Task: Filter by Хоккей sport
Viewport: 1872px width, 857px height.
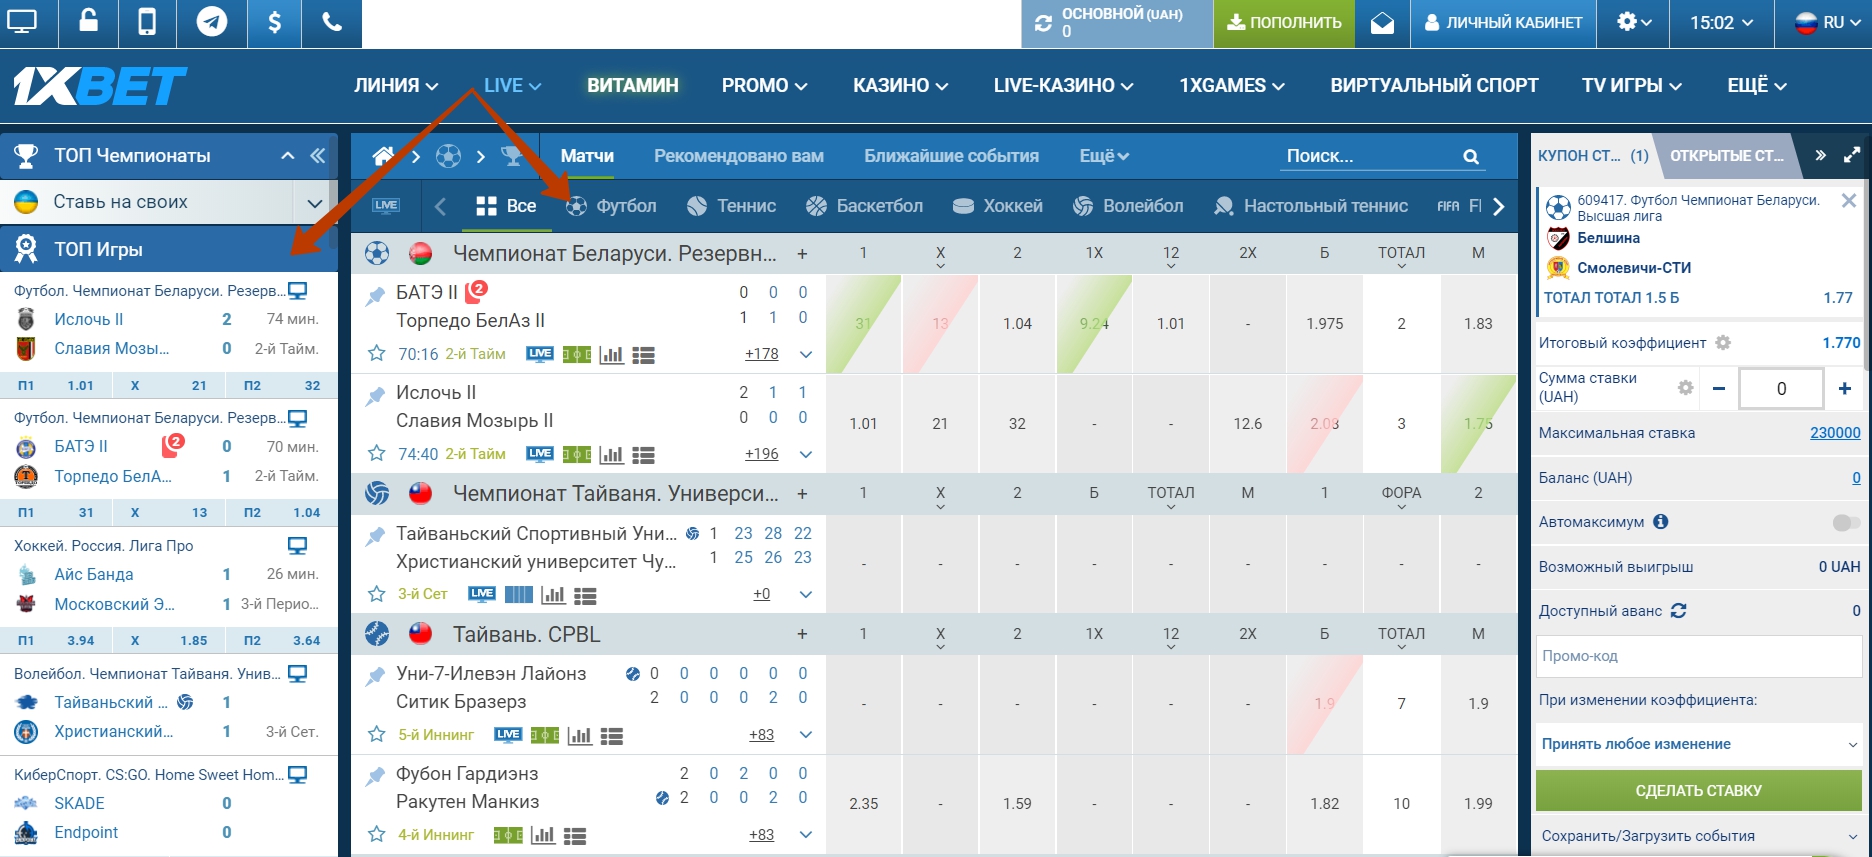Action: (x=997, y=206)
